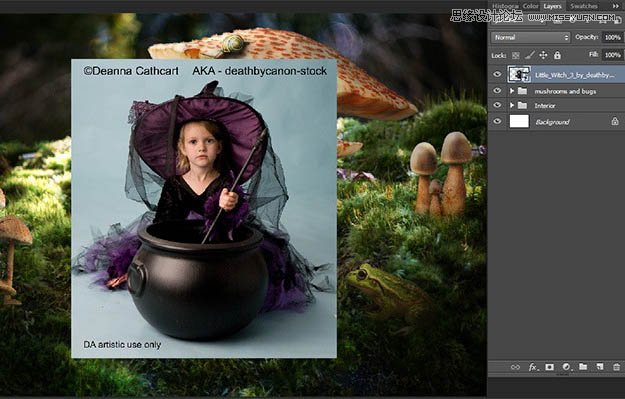Lock transparent pixels
625x399 pixels.
[x=515, y=55]
